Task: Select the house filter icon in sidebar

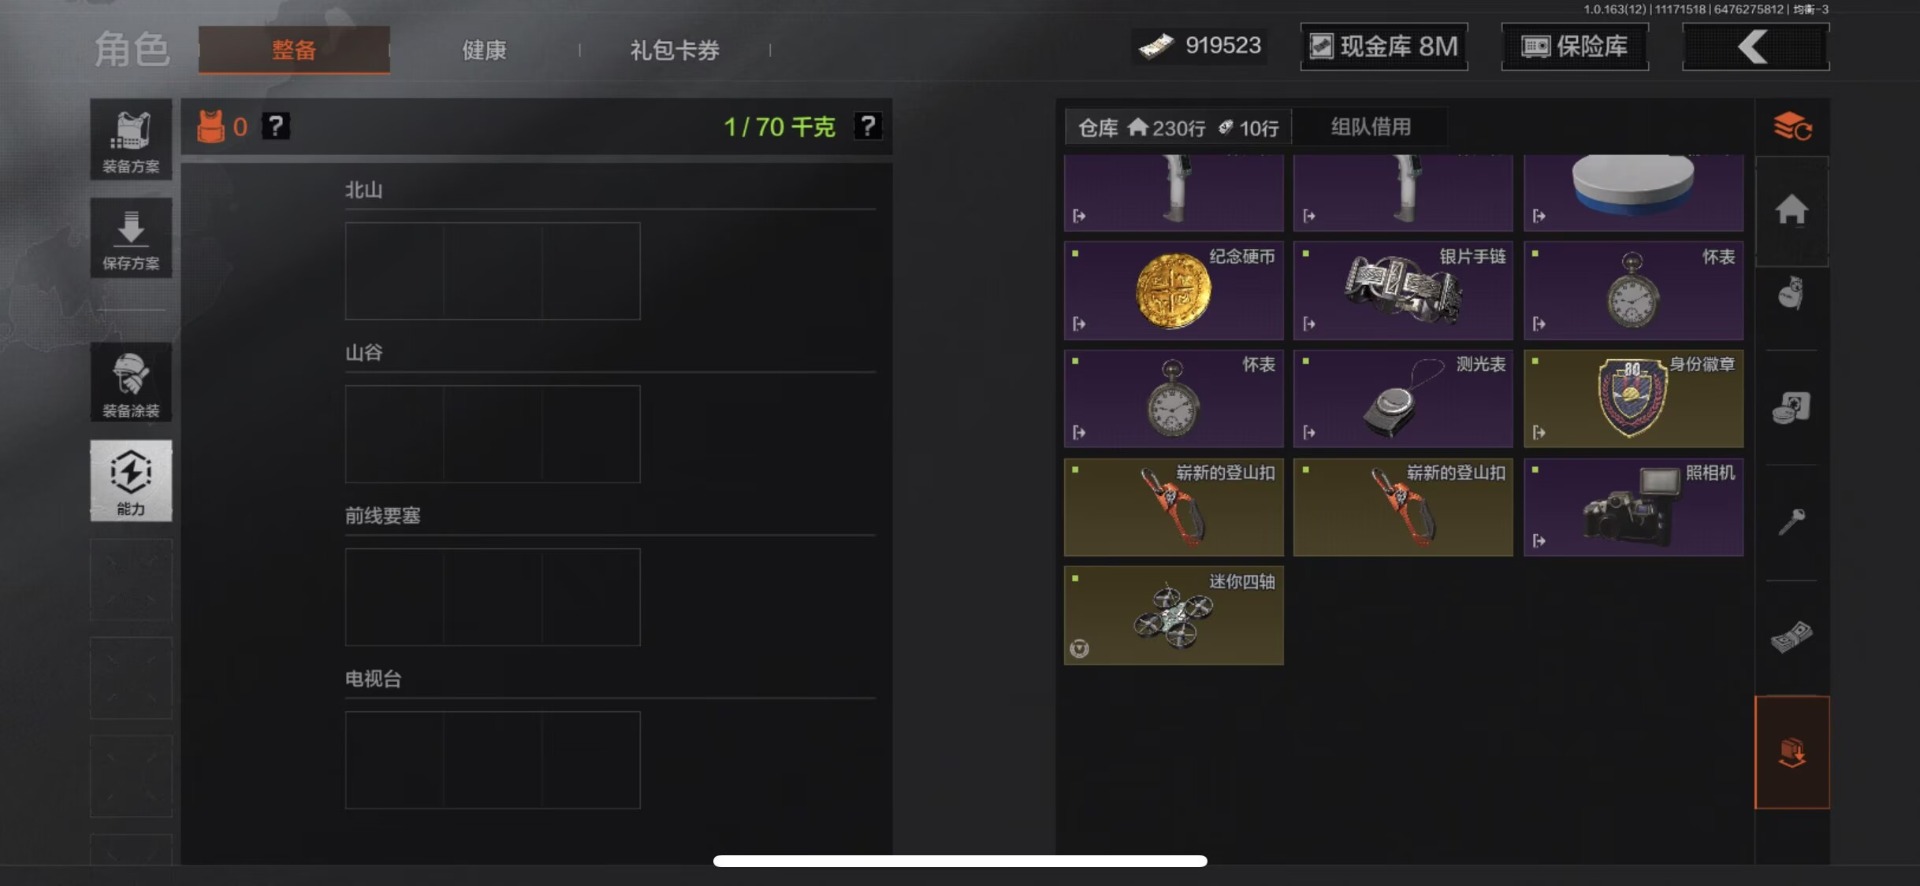Action: (1791, 210)
